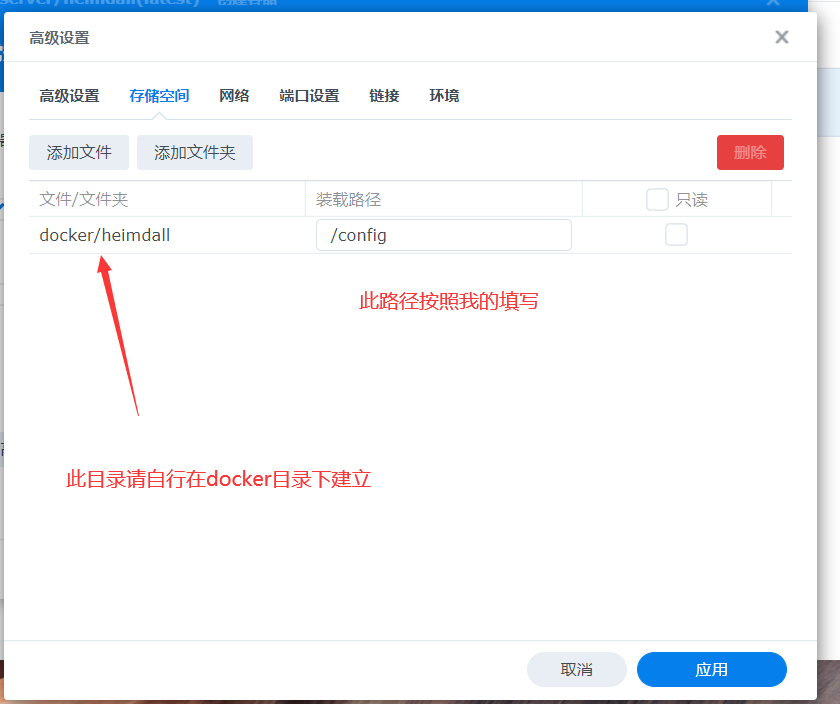The width and height of the screenshot is (840, 704).
Task: Click the 文件/文件夹 column header
Action: point(167,199)
